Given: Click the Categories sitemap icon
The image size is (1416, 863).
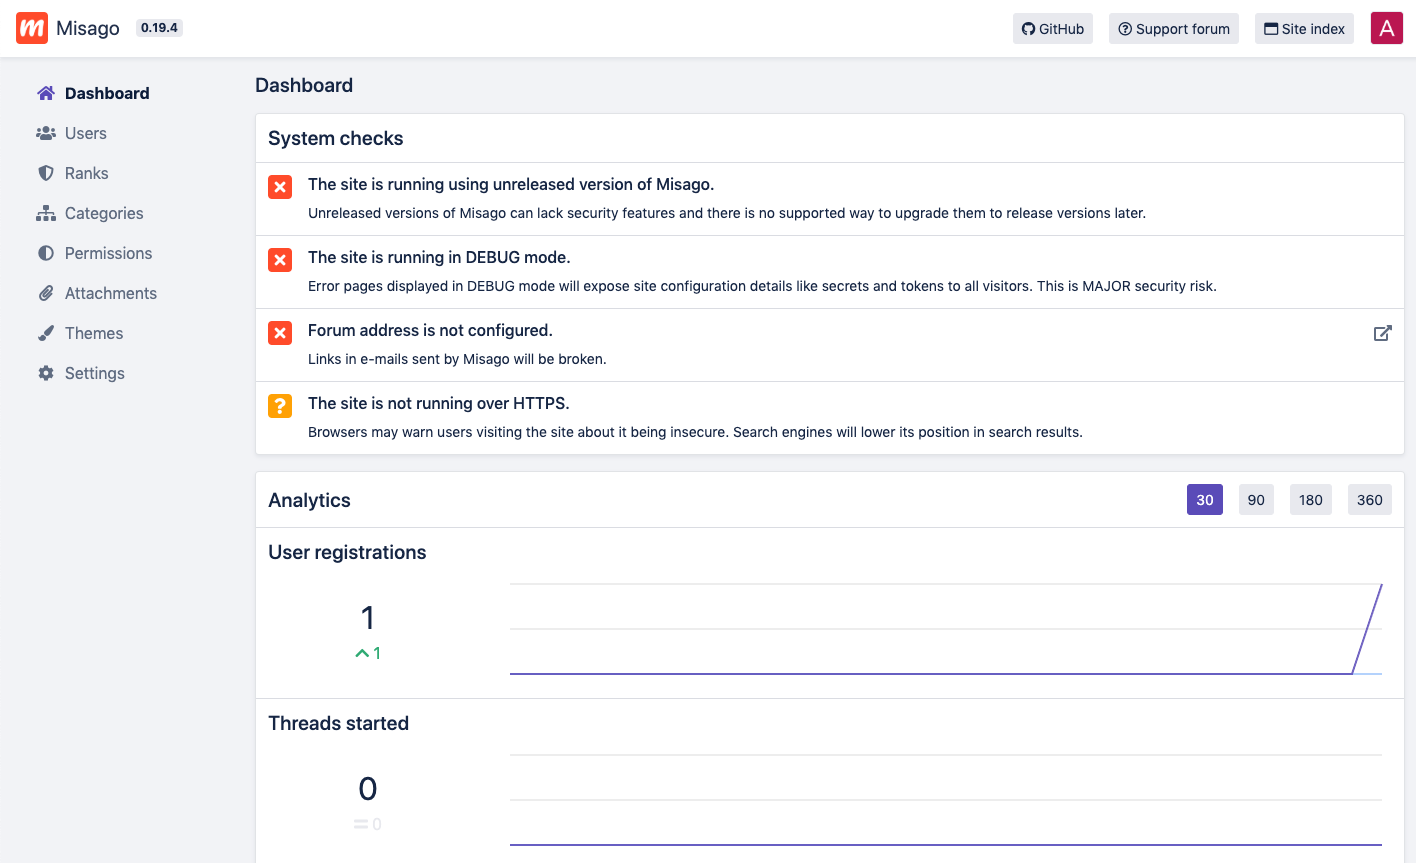Looking at the screenshot, I should (46, 213).
